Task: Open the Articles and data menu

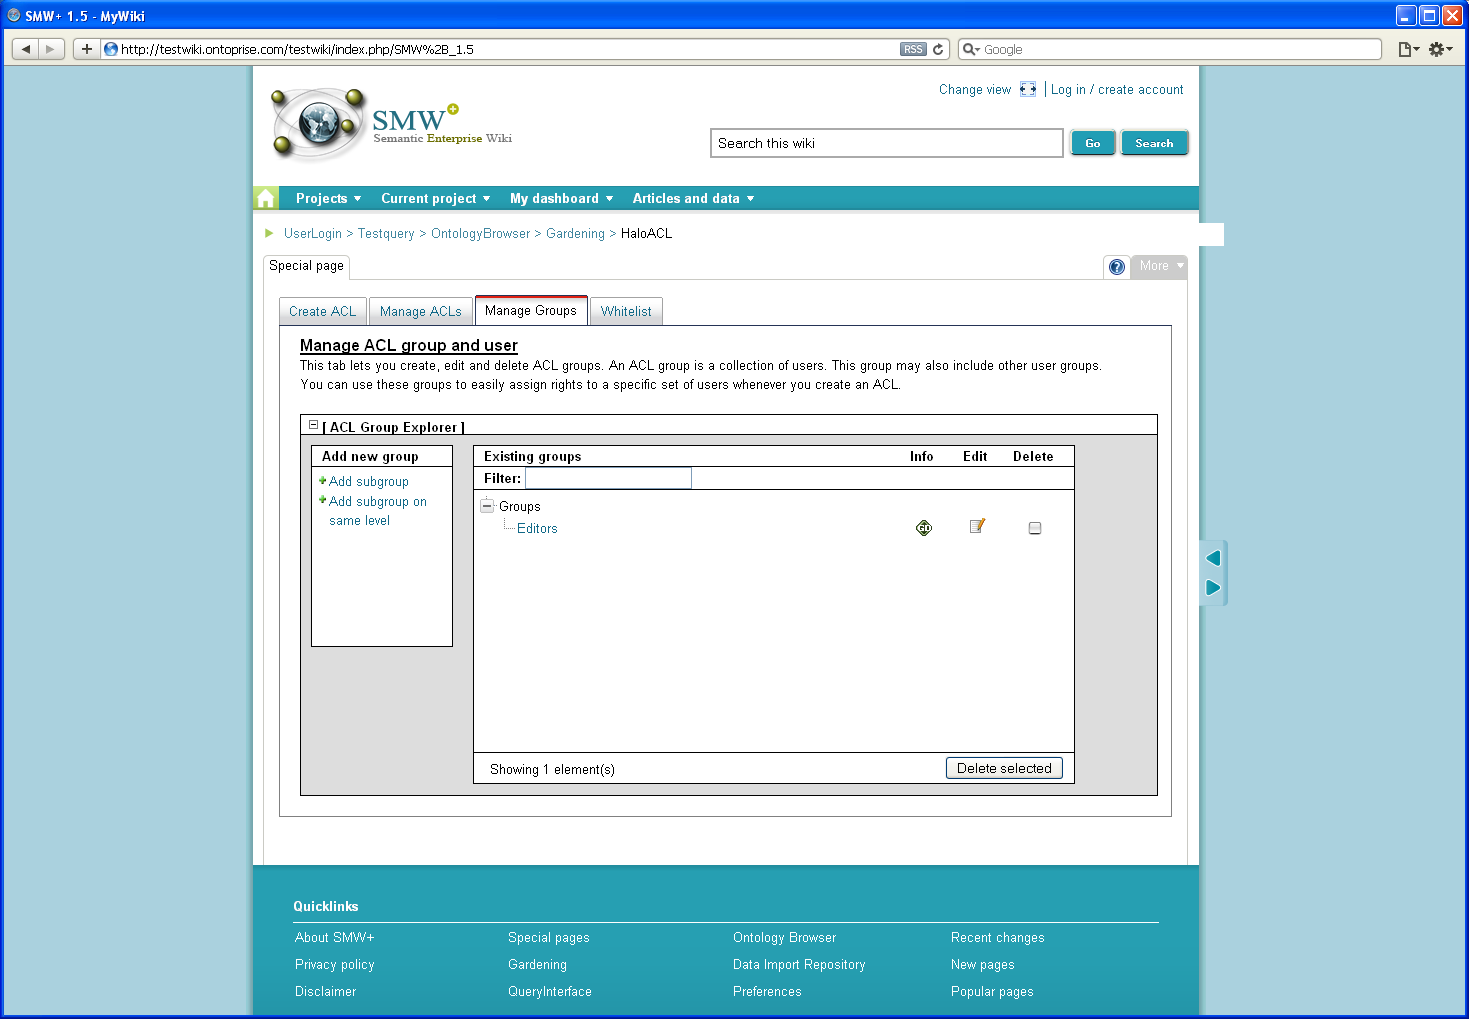Action: click(x=693, y=198)
